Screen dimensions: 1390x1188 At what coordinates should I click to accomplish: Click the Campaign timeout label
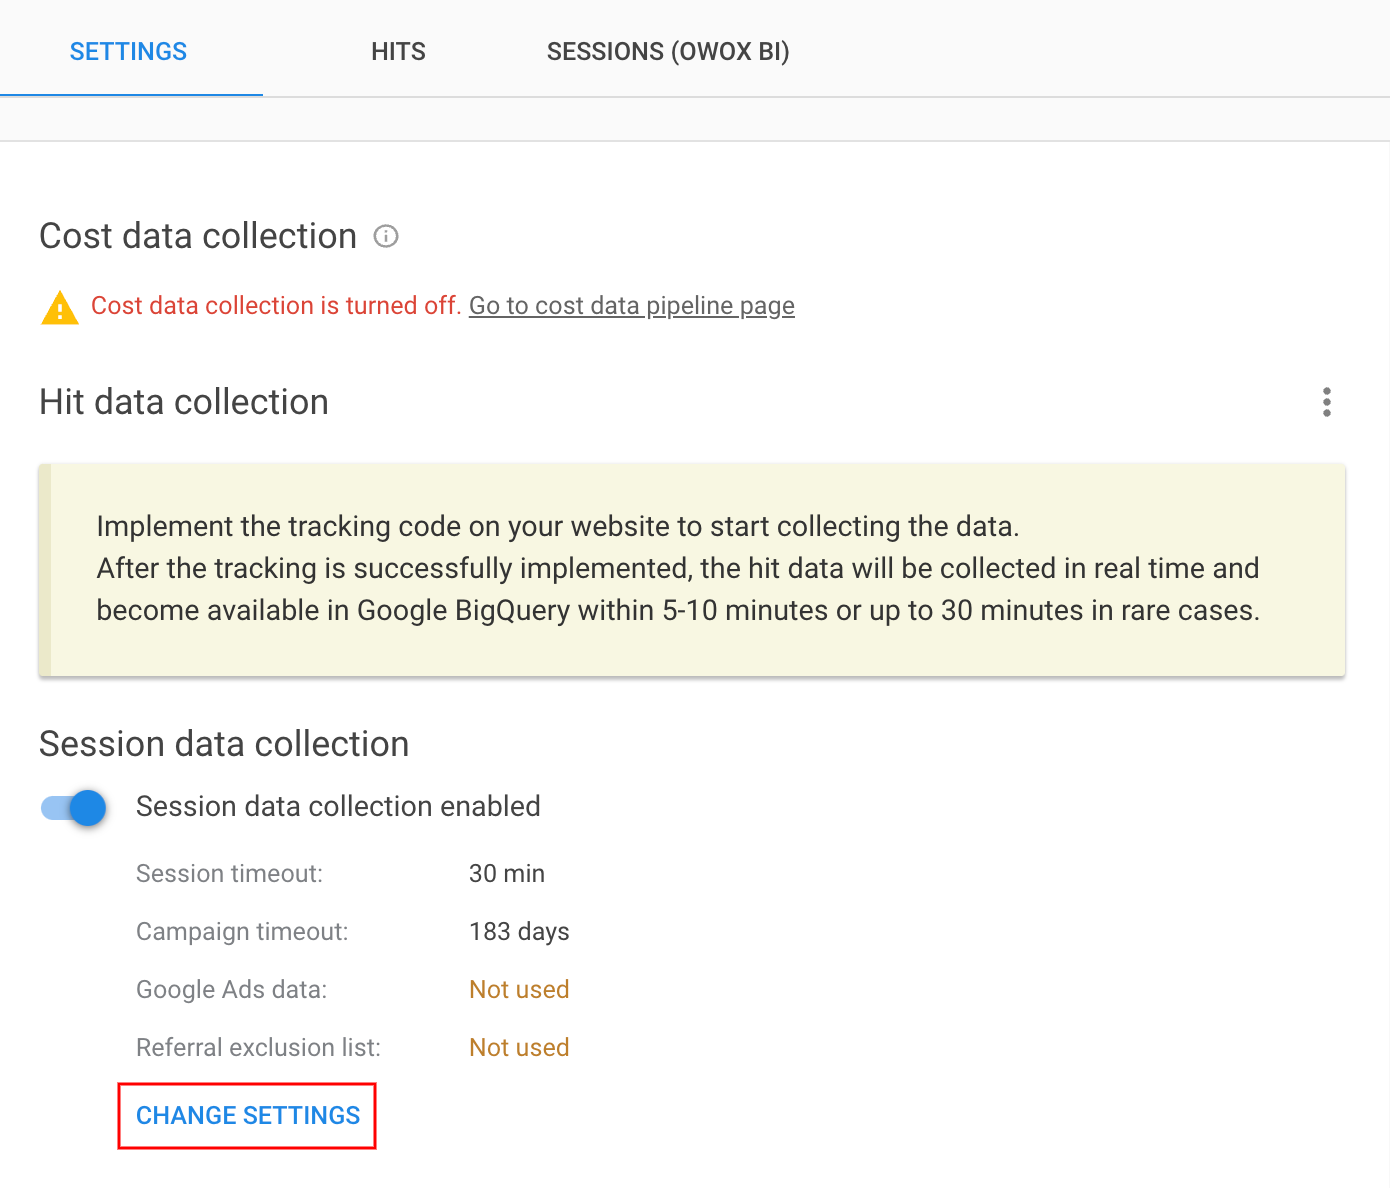point(242,931)
